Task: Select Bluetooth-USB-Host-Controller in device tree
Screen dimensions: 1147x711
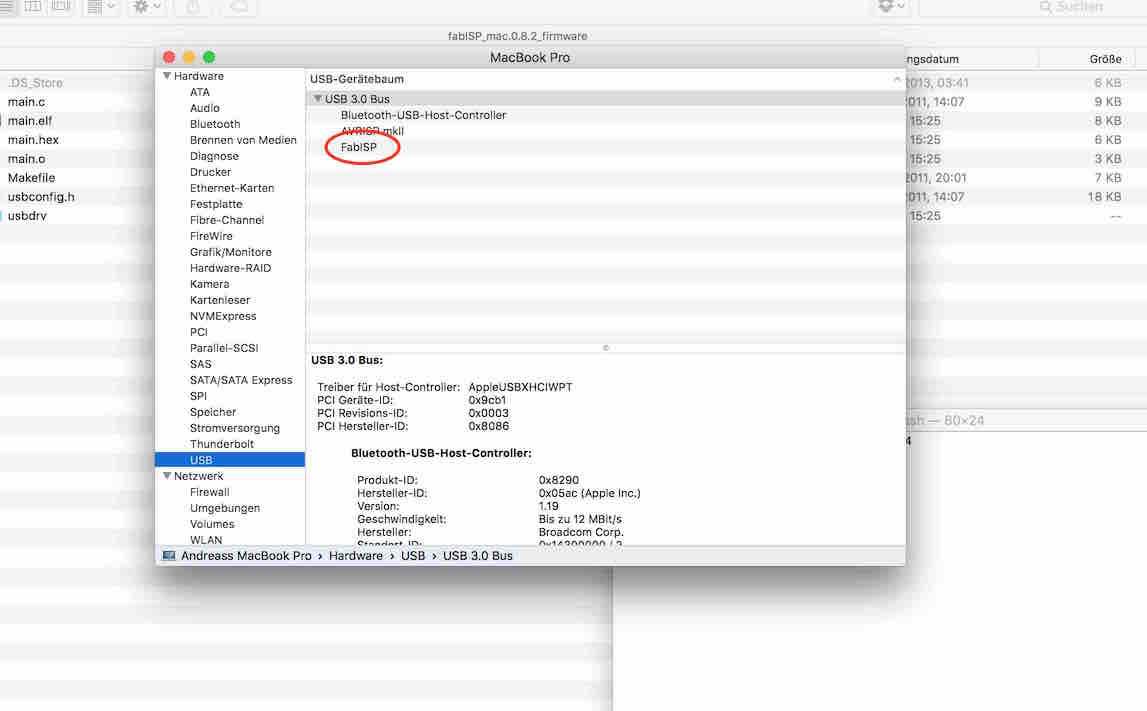Action: point(424,116)
